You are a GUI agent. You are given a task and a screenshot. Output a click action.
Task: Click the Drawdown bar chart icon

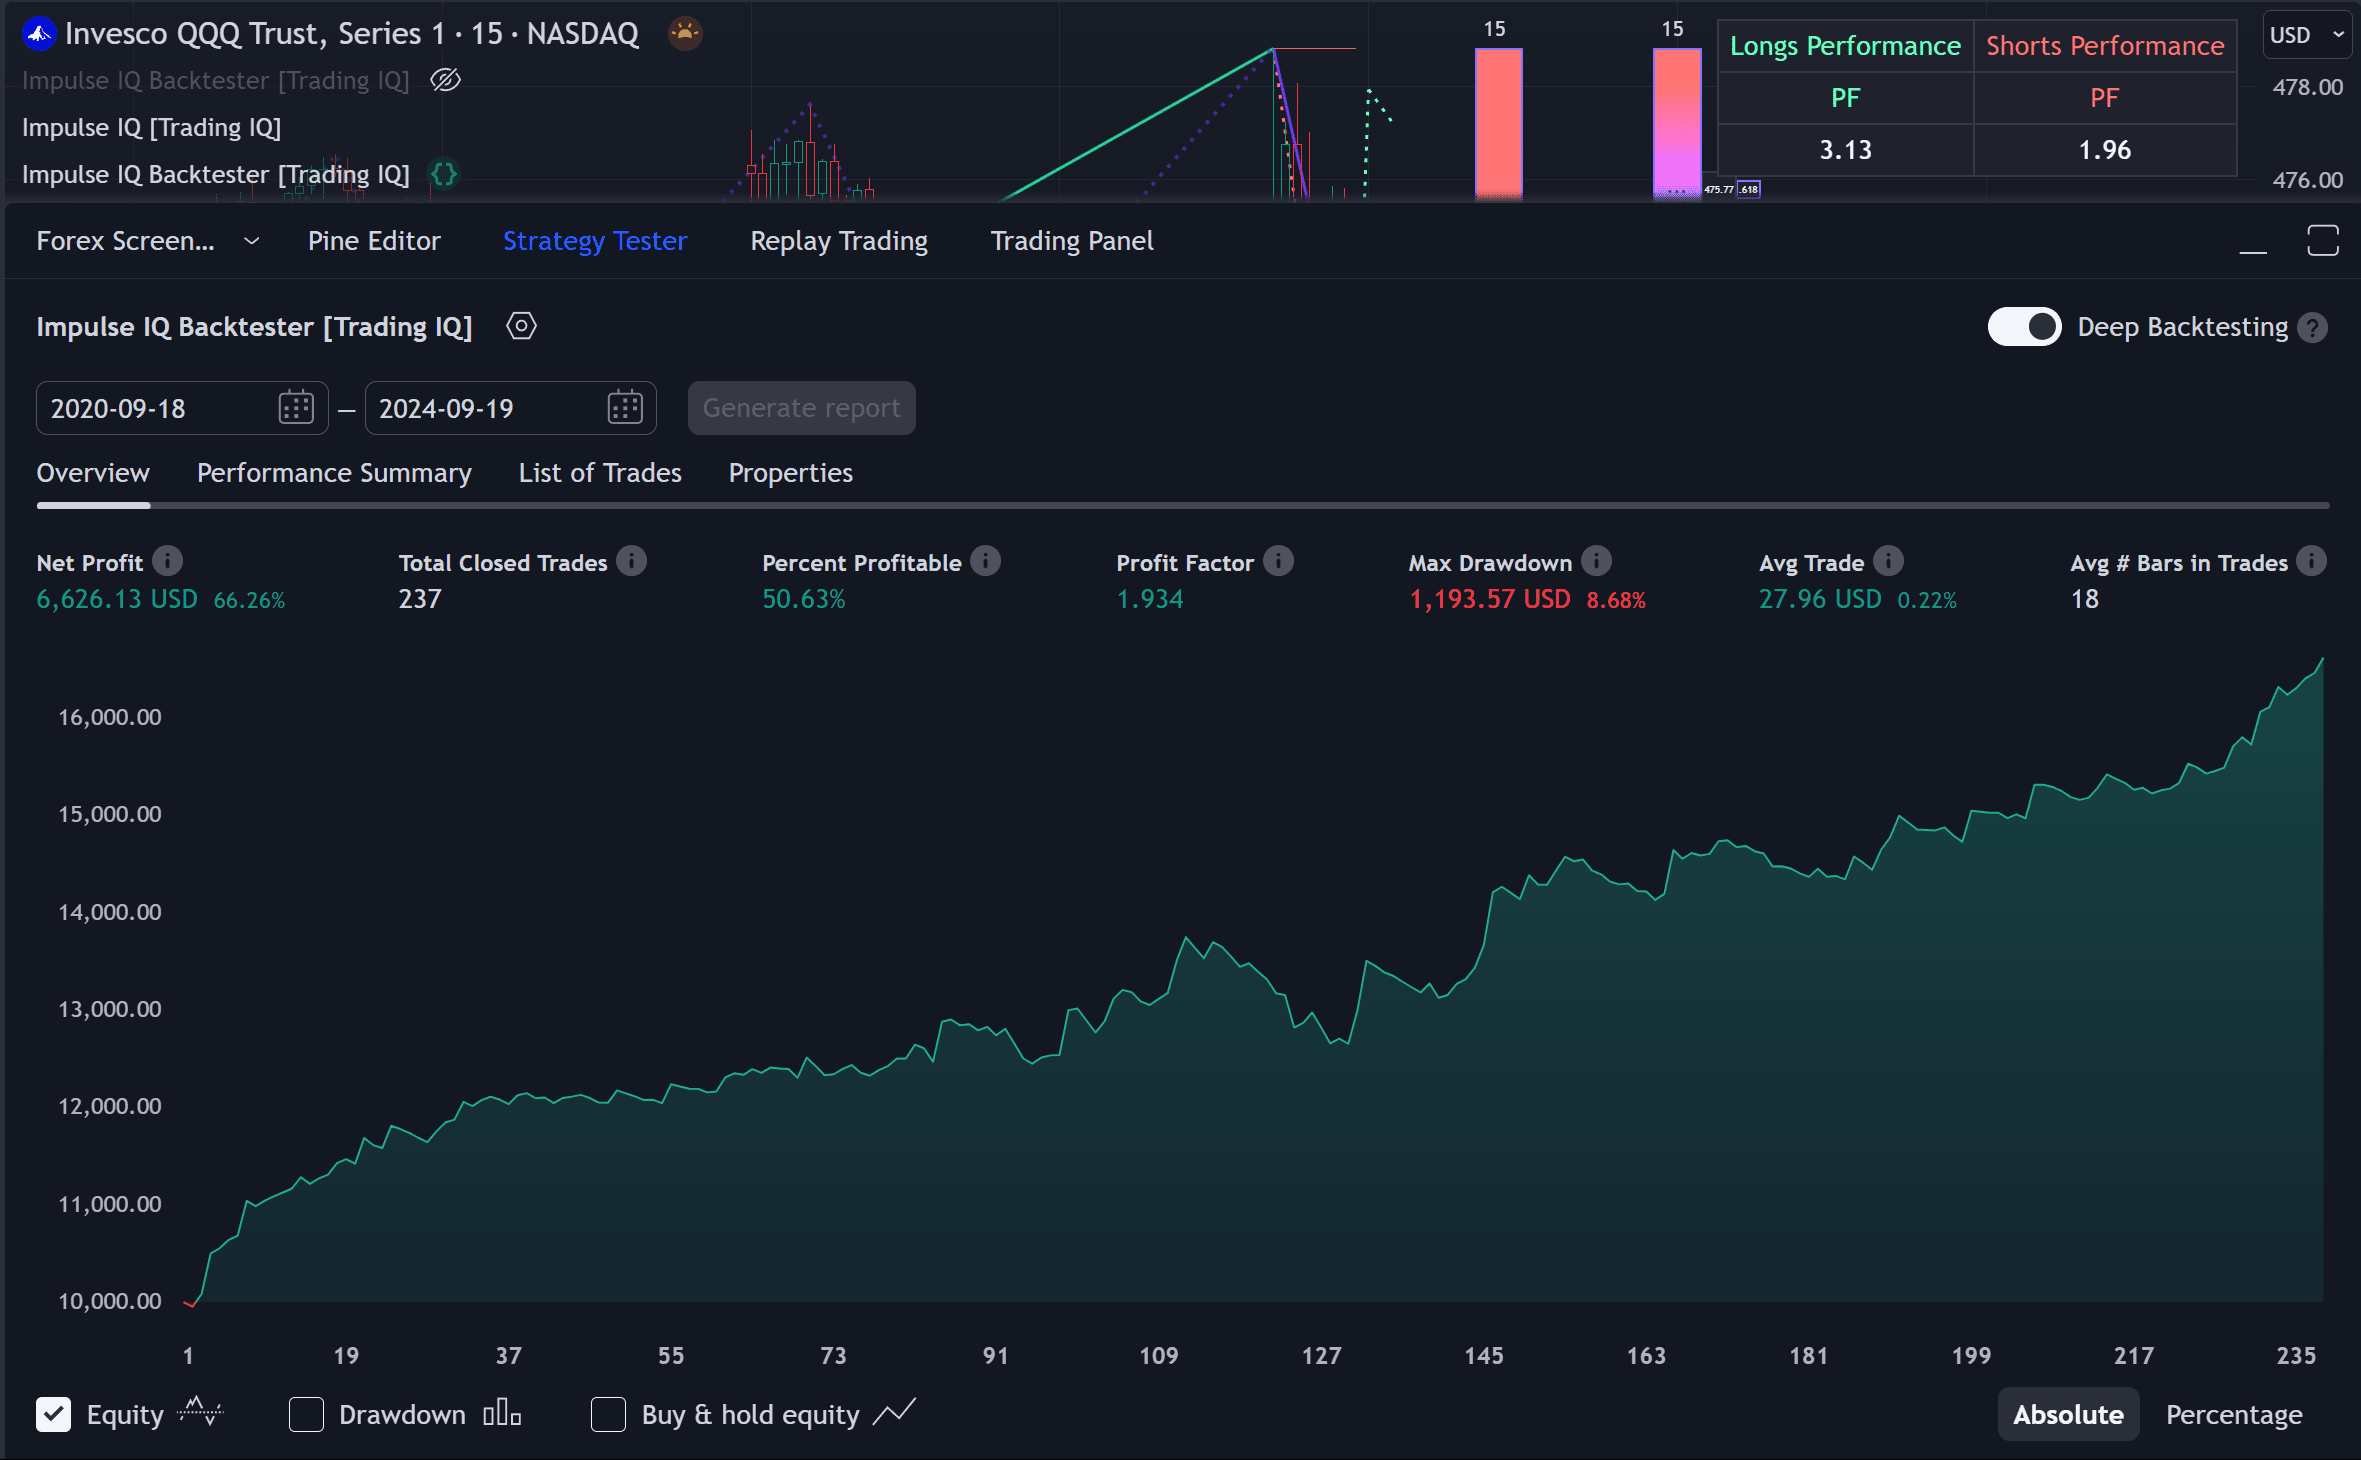[502, 1413]
